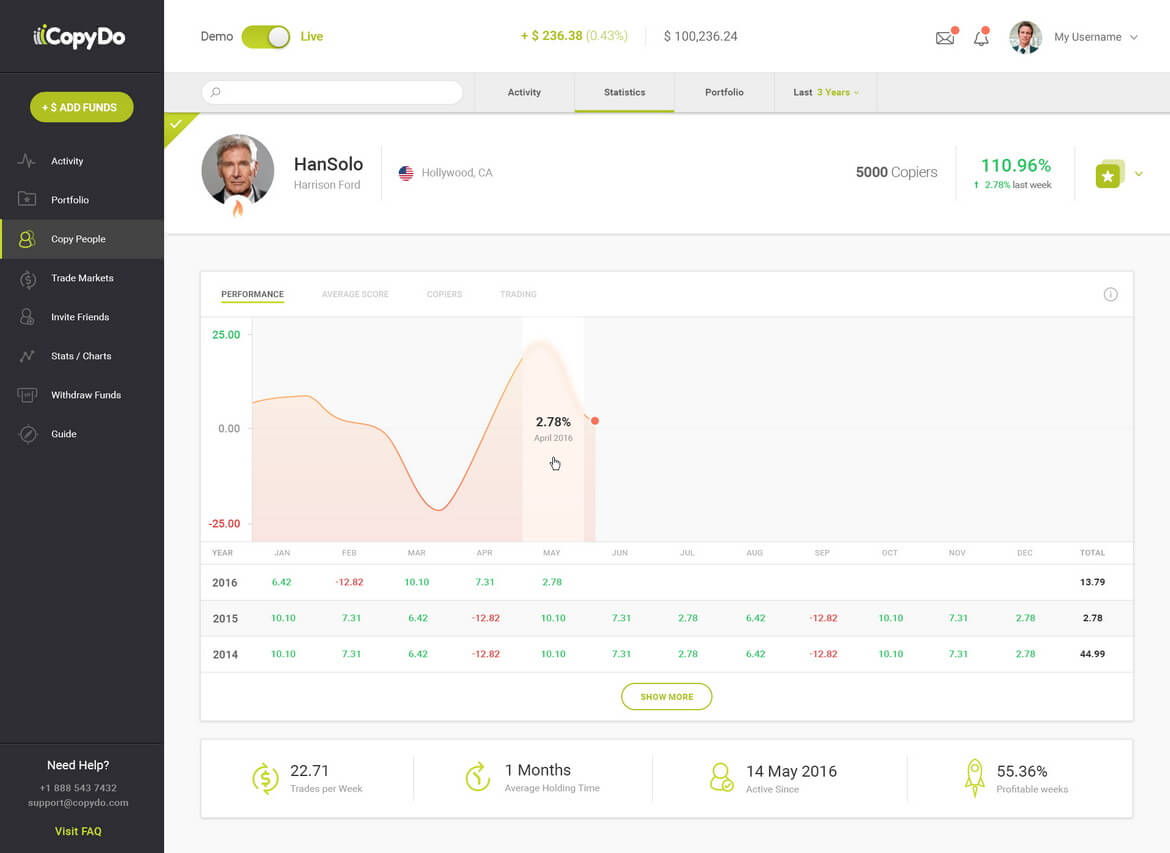
Task: Open Invite Friends in the sidebar
Action: (x=80, y=317)
